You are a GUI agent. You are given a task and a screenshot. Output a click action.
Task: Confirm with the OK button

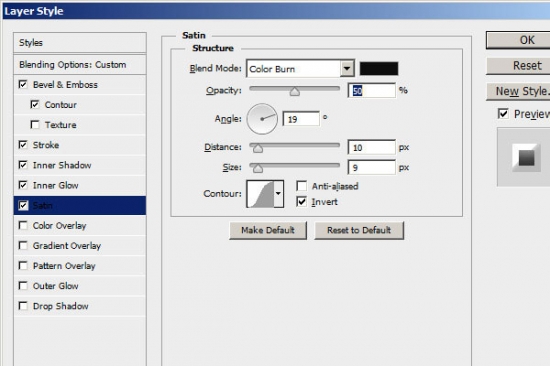(x=519, y=40)
